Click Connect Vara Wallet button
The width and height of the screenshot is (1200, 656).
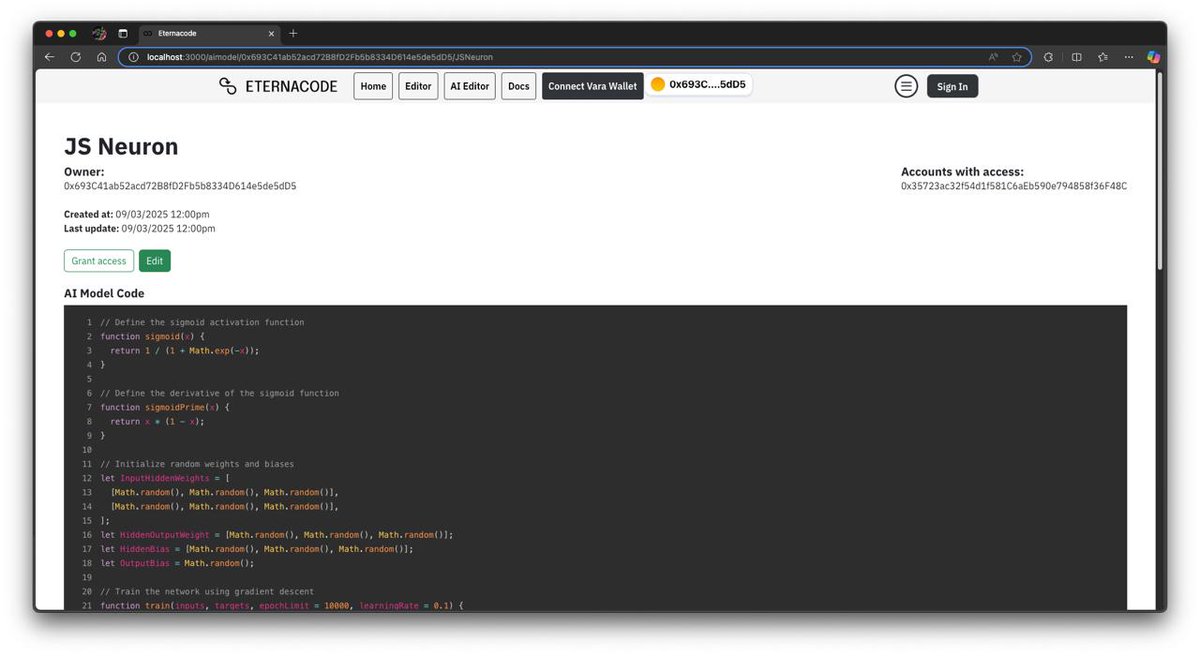click(592, 86)
